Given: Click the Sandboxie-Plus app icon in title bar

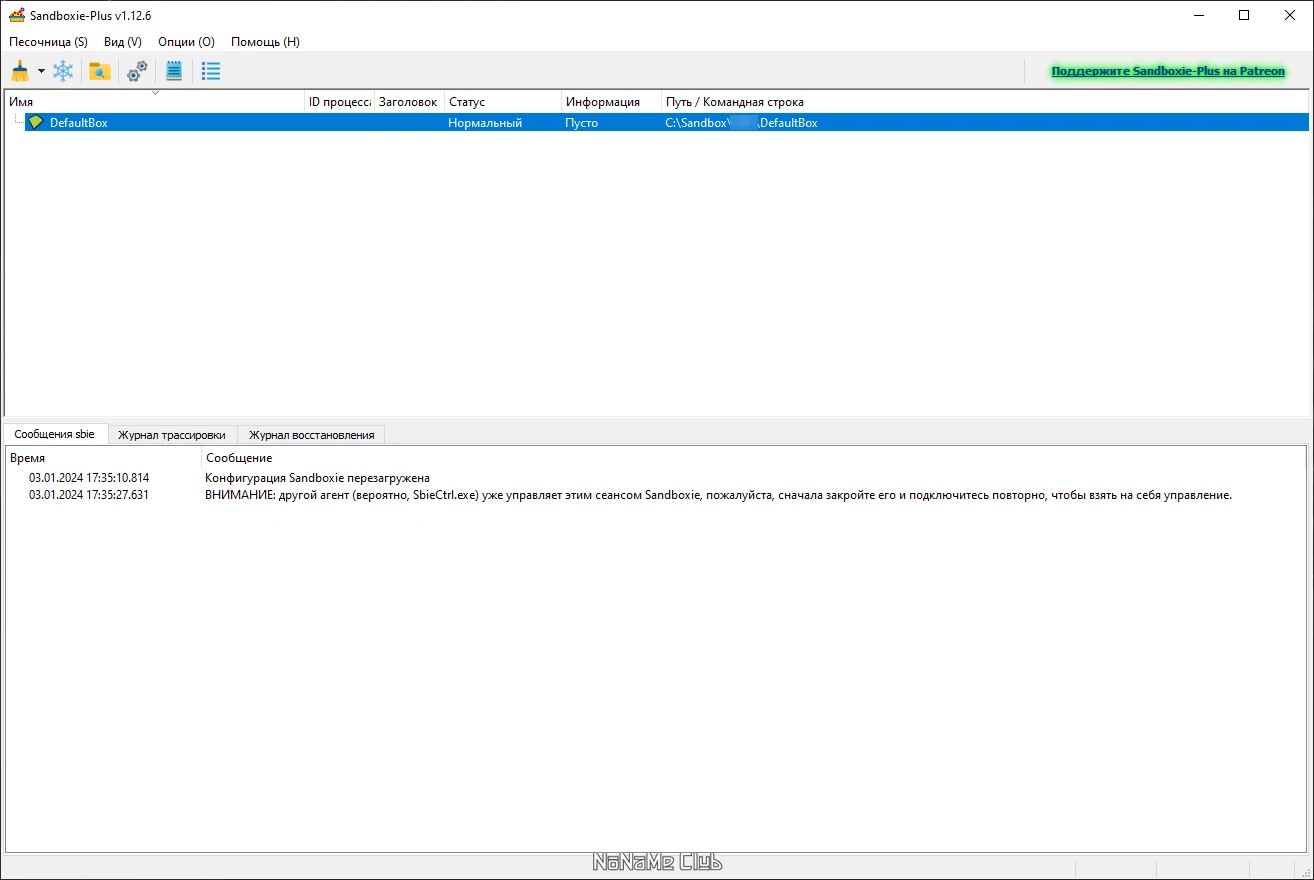Looking at the screenshot, I should click(17, 15).
